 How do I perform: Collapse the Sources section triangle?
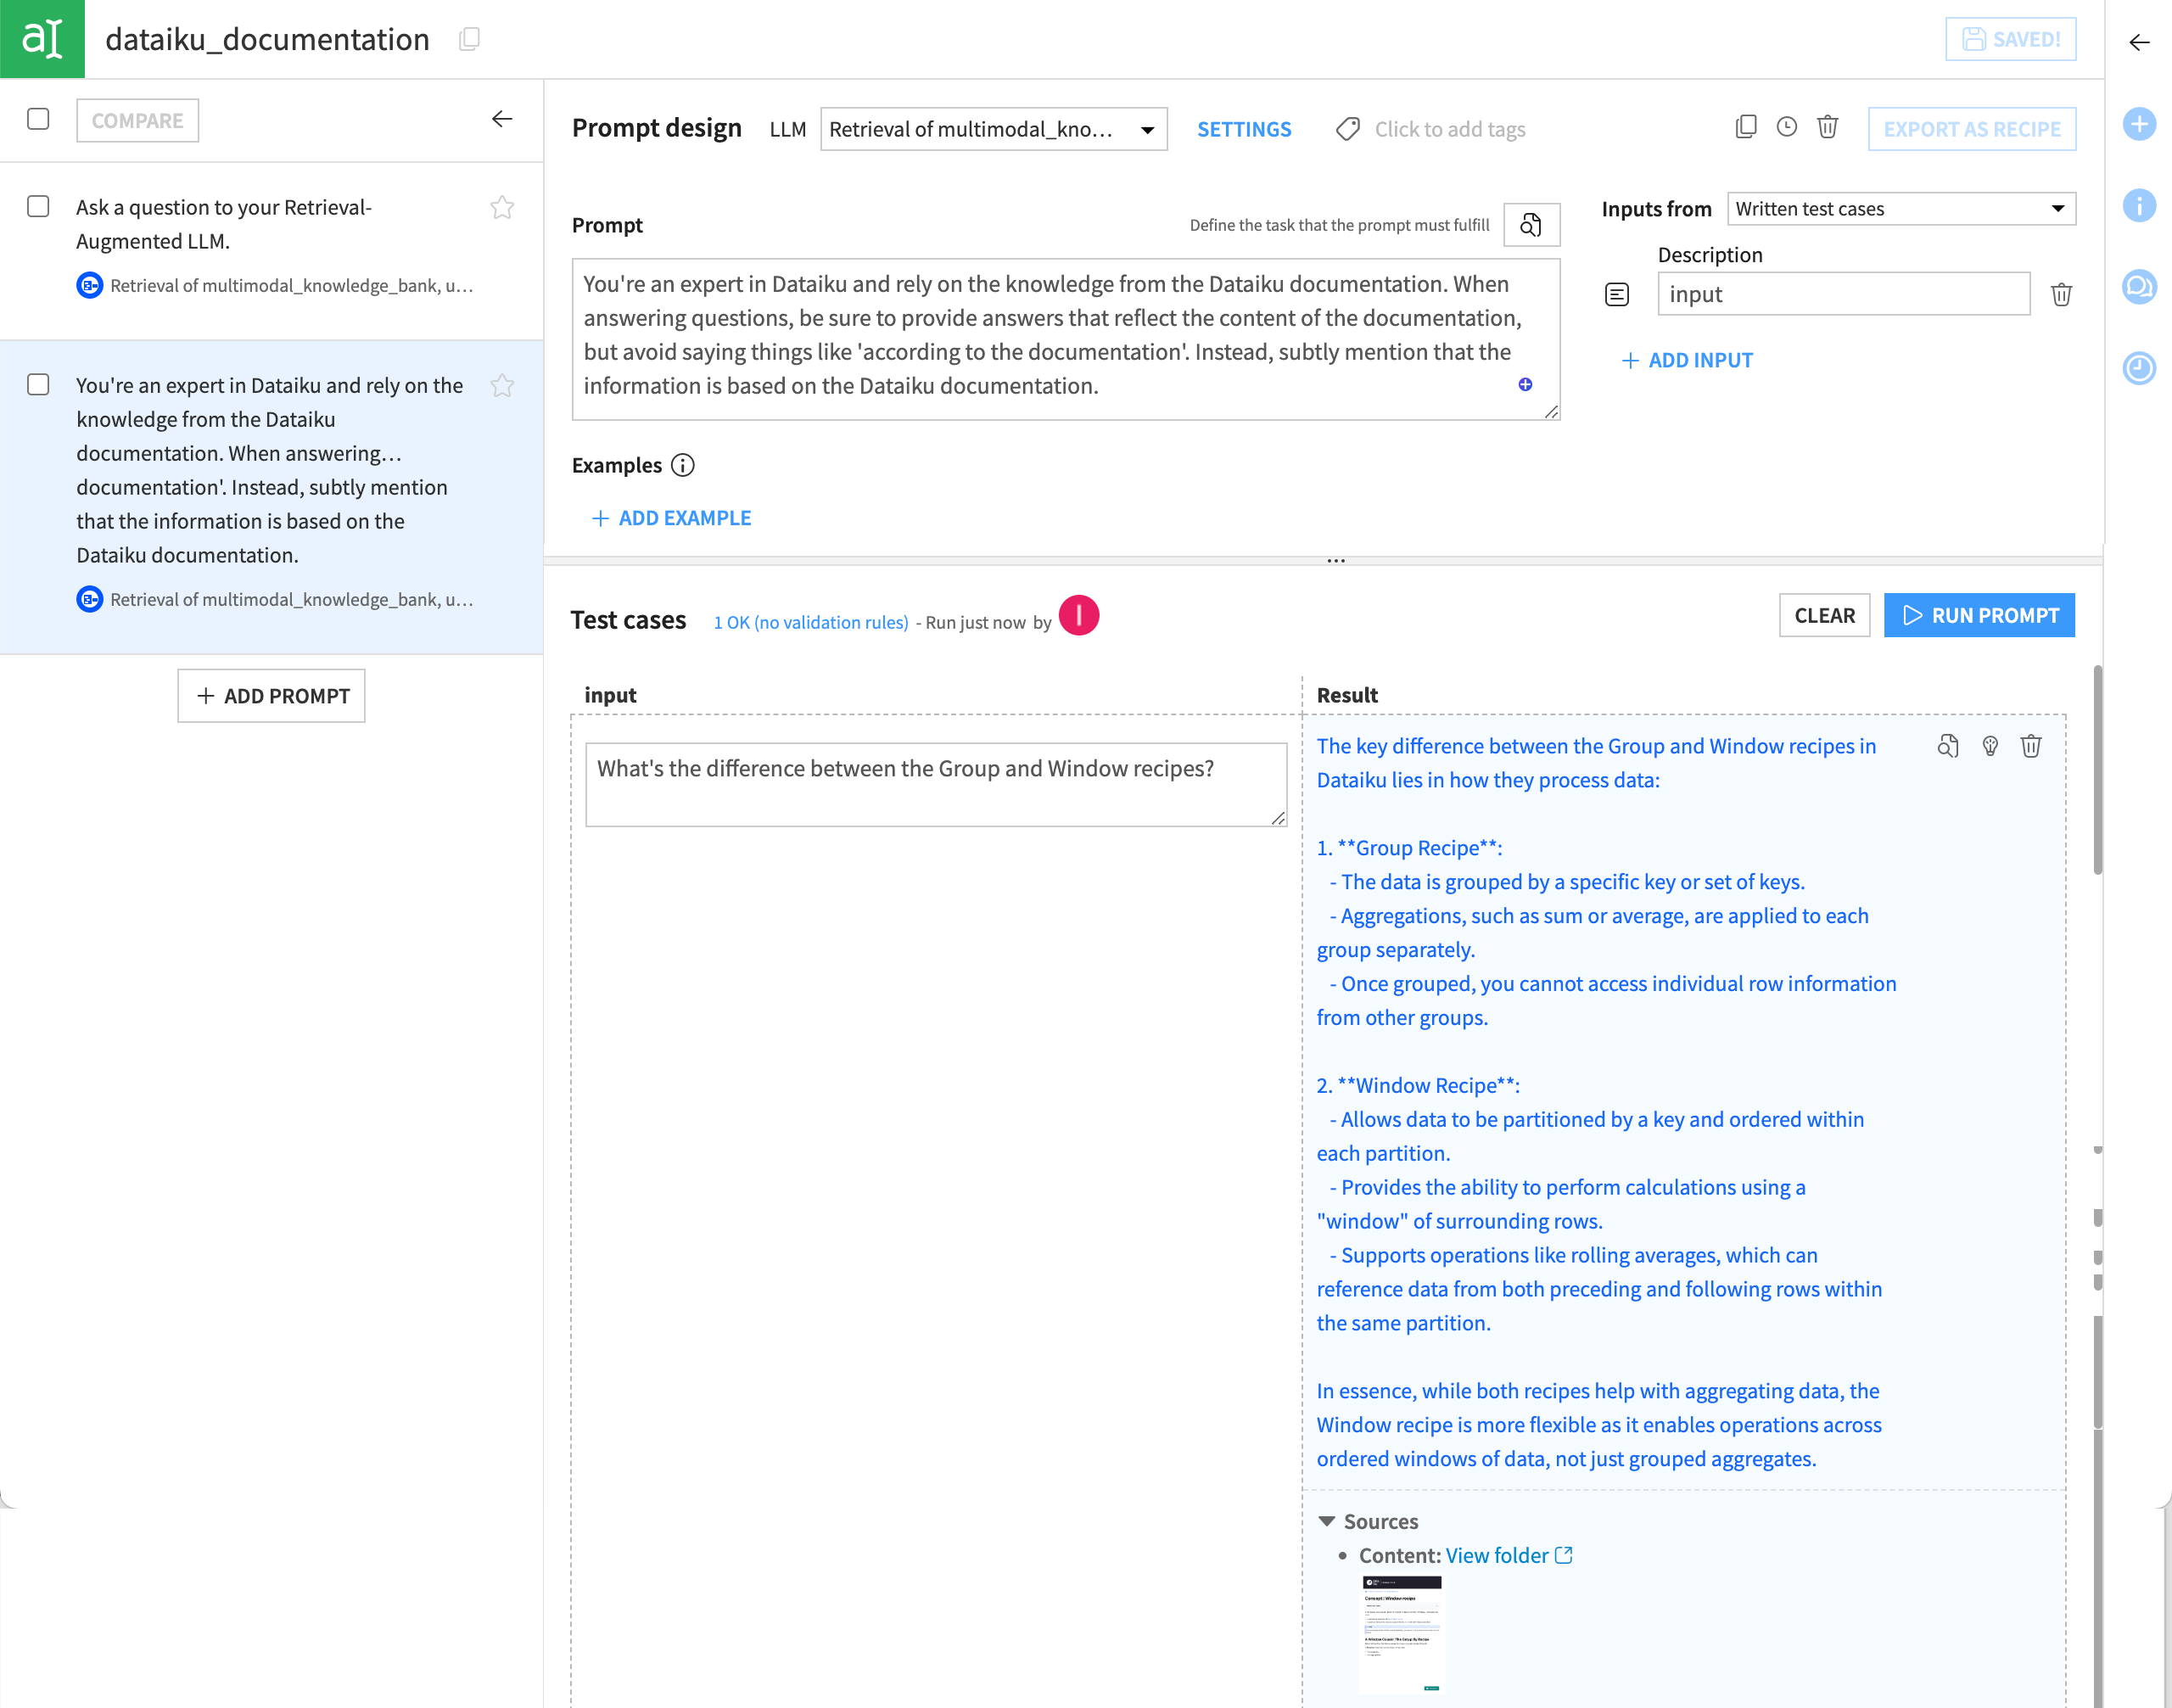1327,1521
